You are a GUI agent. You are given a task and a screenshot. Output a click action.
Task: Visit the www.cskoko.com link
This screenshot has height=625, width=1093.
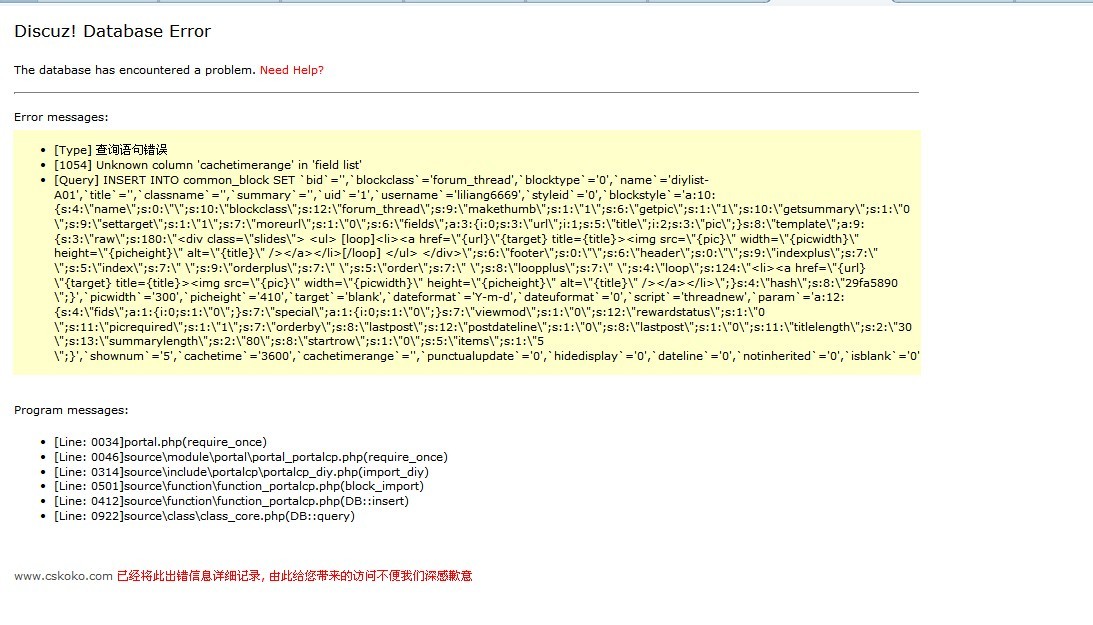click(63, 576)
